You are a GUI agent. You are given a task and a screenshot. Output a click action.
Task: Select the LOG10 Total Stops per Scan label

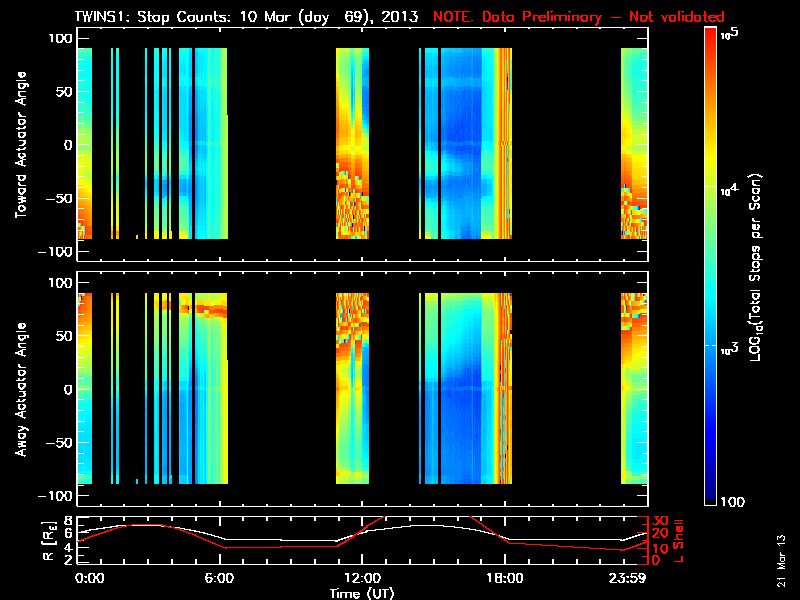coord(758,265)
